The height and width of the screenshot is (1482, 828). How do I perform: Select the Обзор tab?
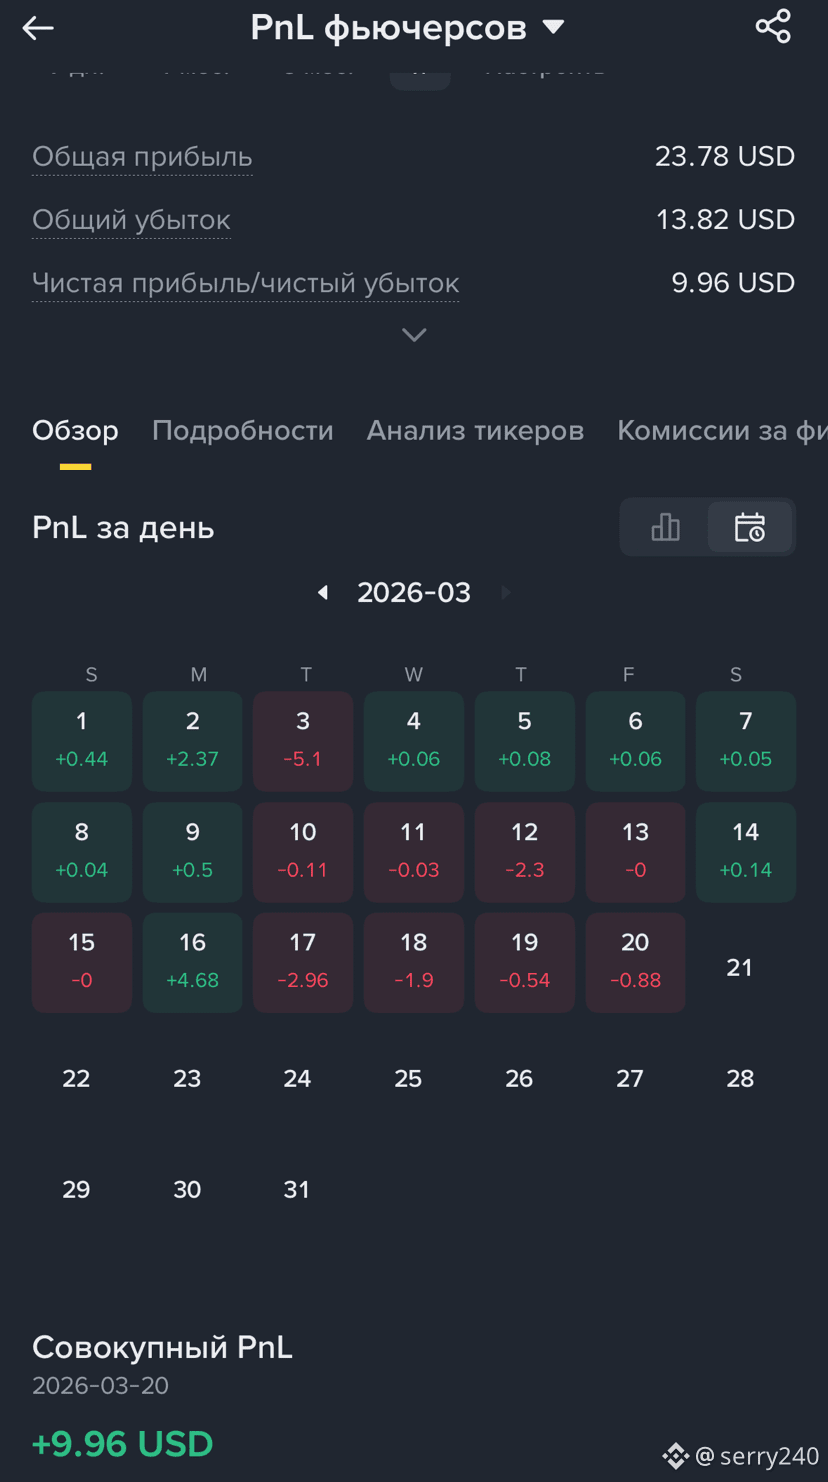coord(75,431)
